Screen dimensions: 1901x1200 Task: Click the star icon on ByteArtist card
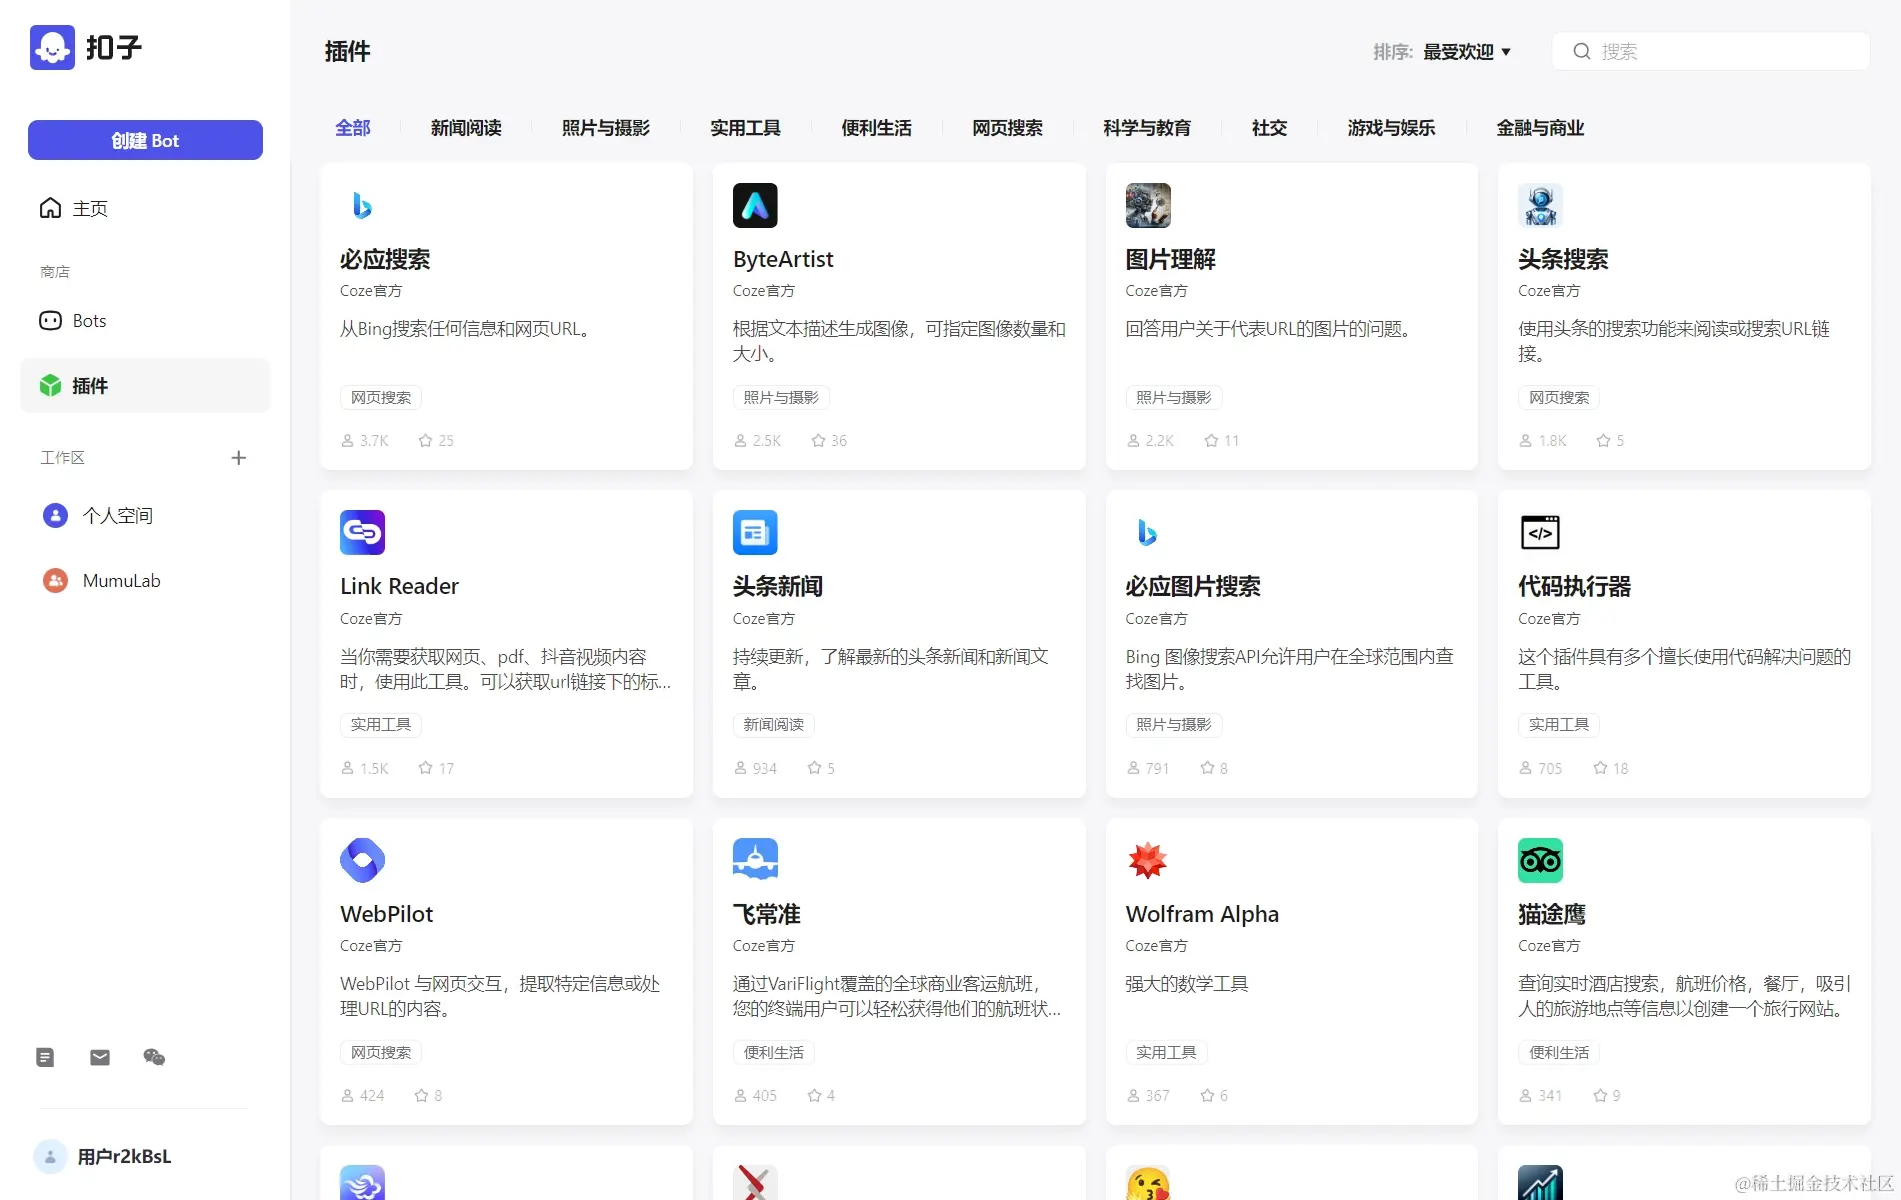tap(819, 440)
